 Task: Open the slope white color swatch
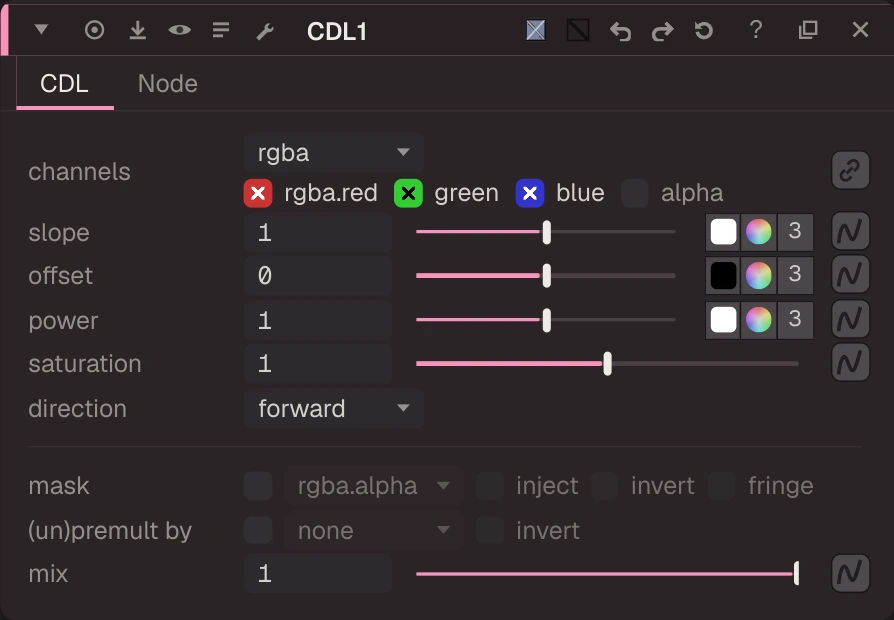724,232
